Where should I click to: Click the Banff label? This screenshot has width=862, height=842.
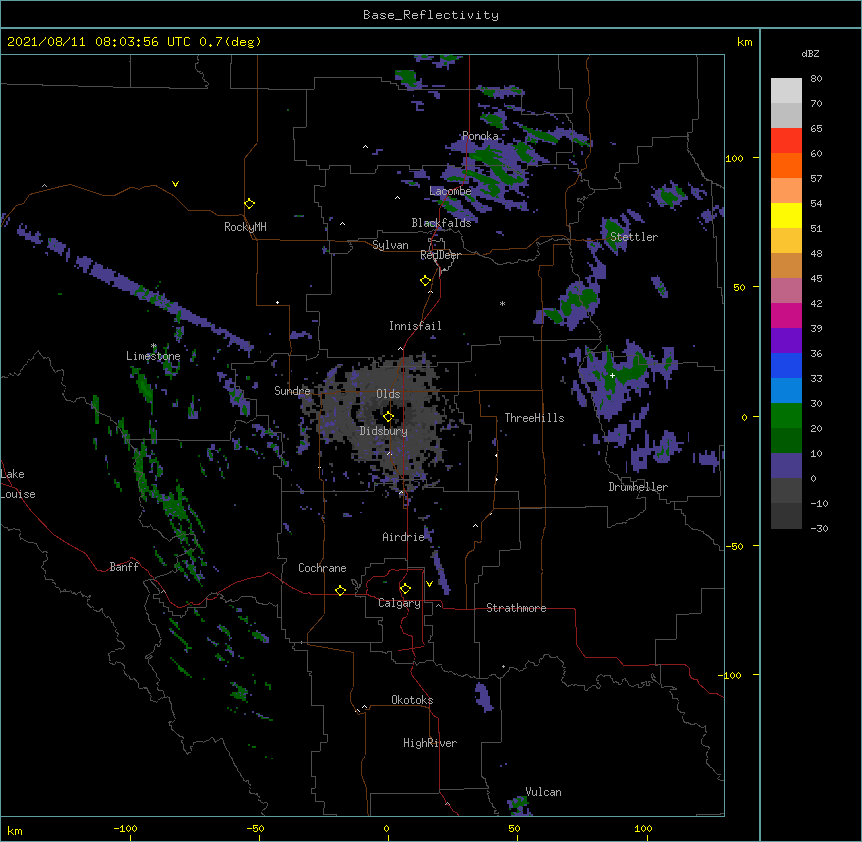[124, 567]
